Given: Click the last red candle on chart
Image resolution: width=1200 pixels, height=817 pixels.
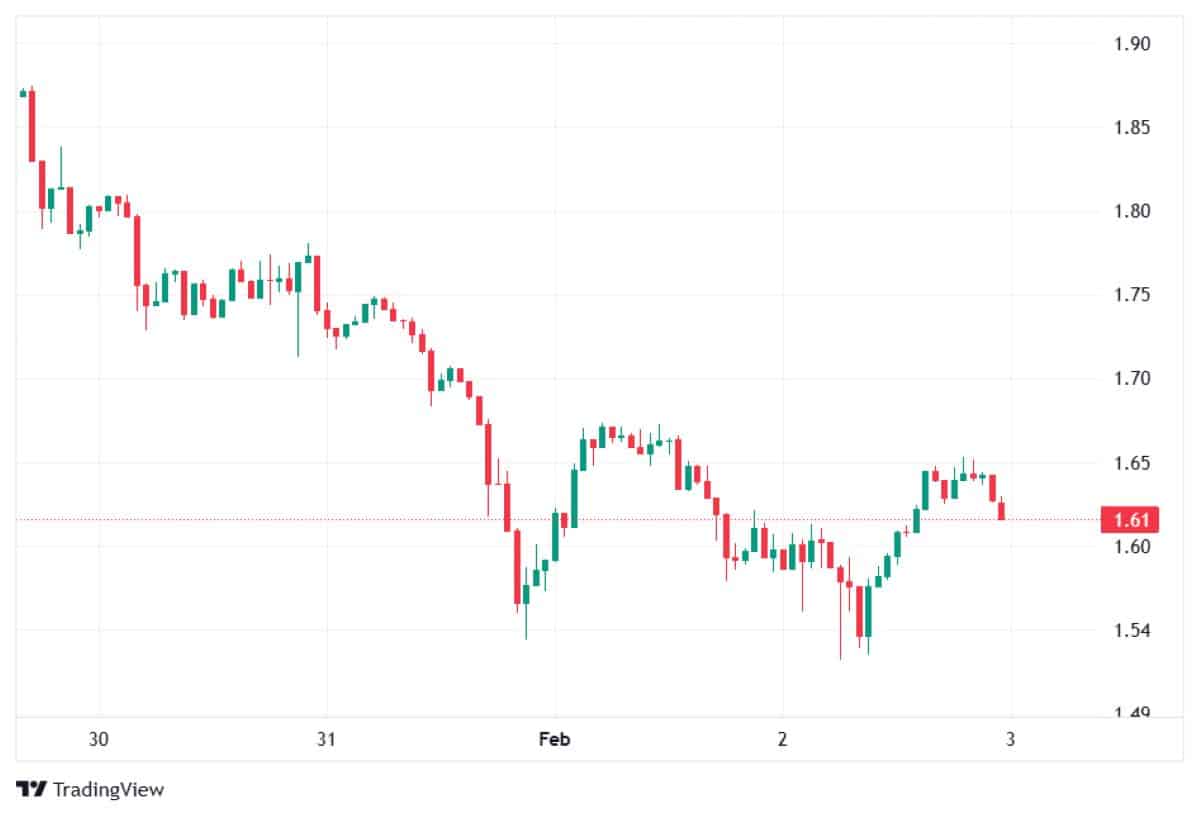Looking at the screenshot, I should click(1002, 510).
